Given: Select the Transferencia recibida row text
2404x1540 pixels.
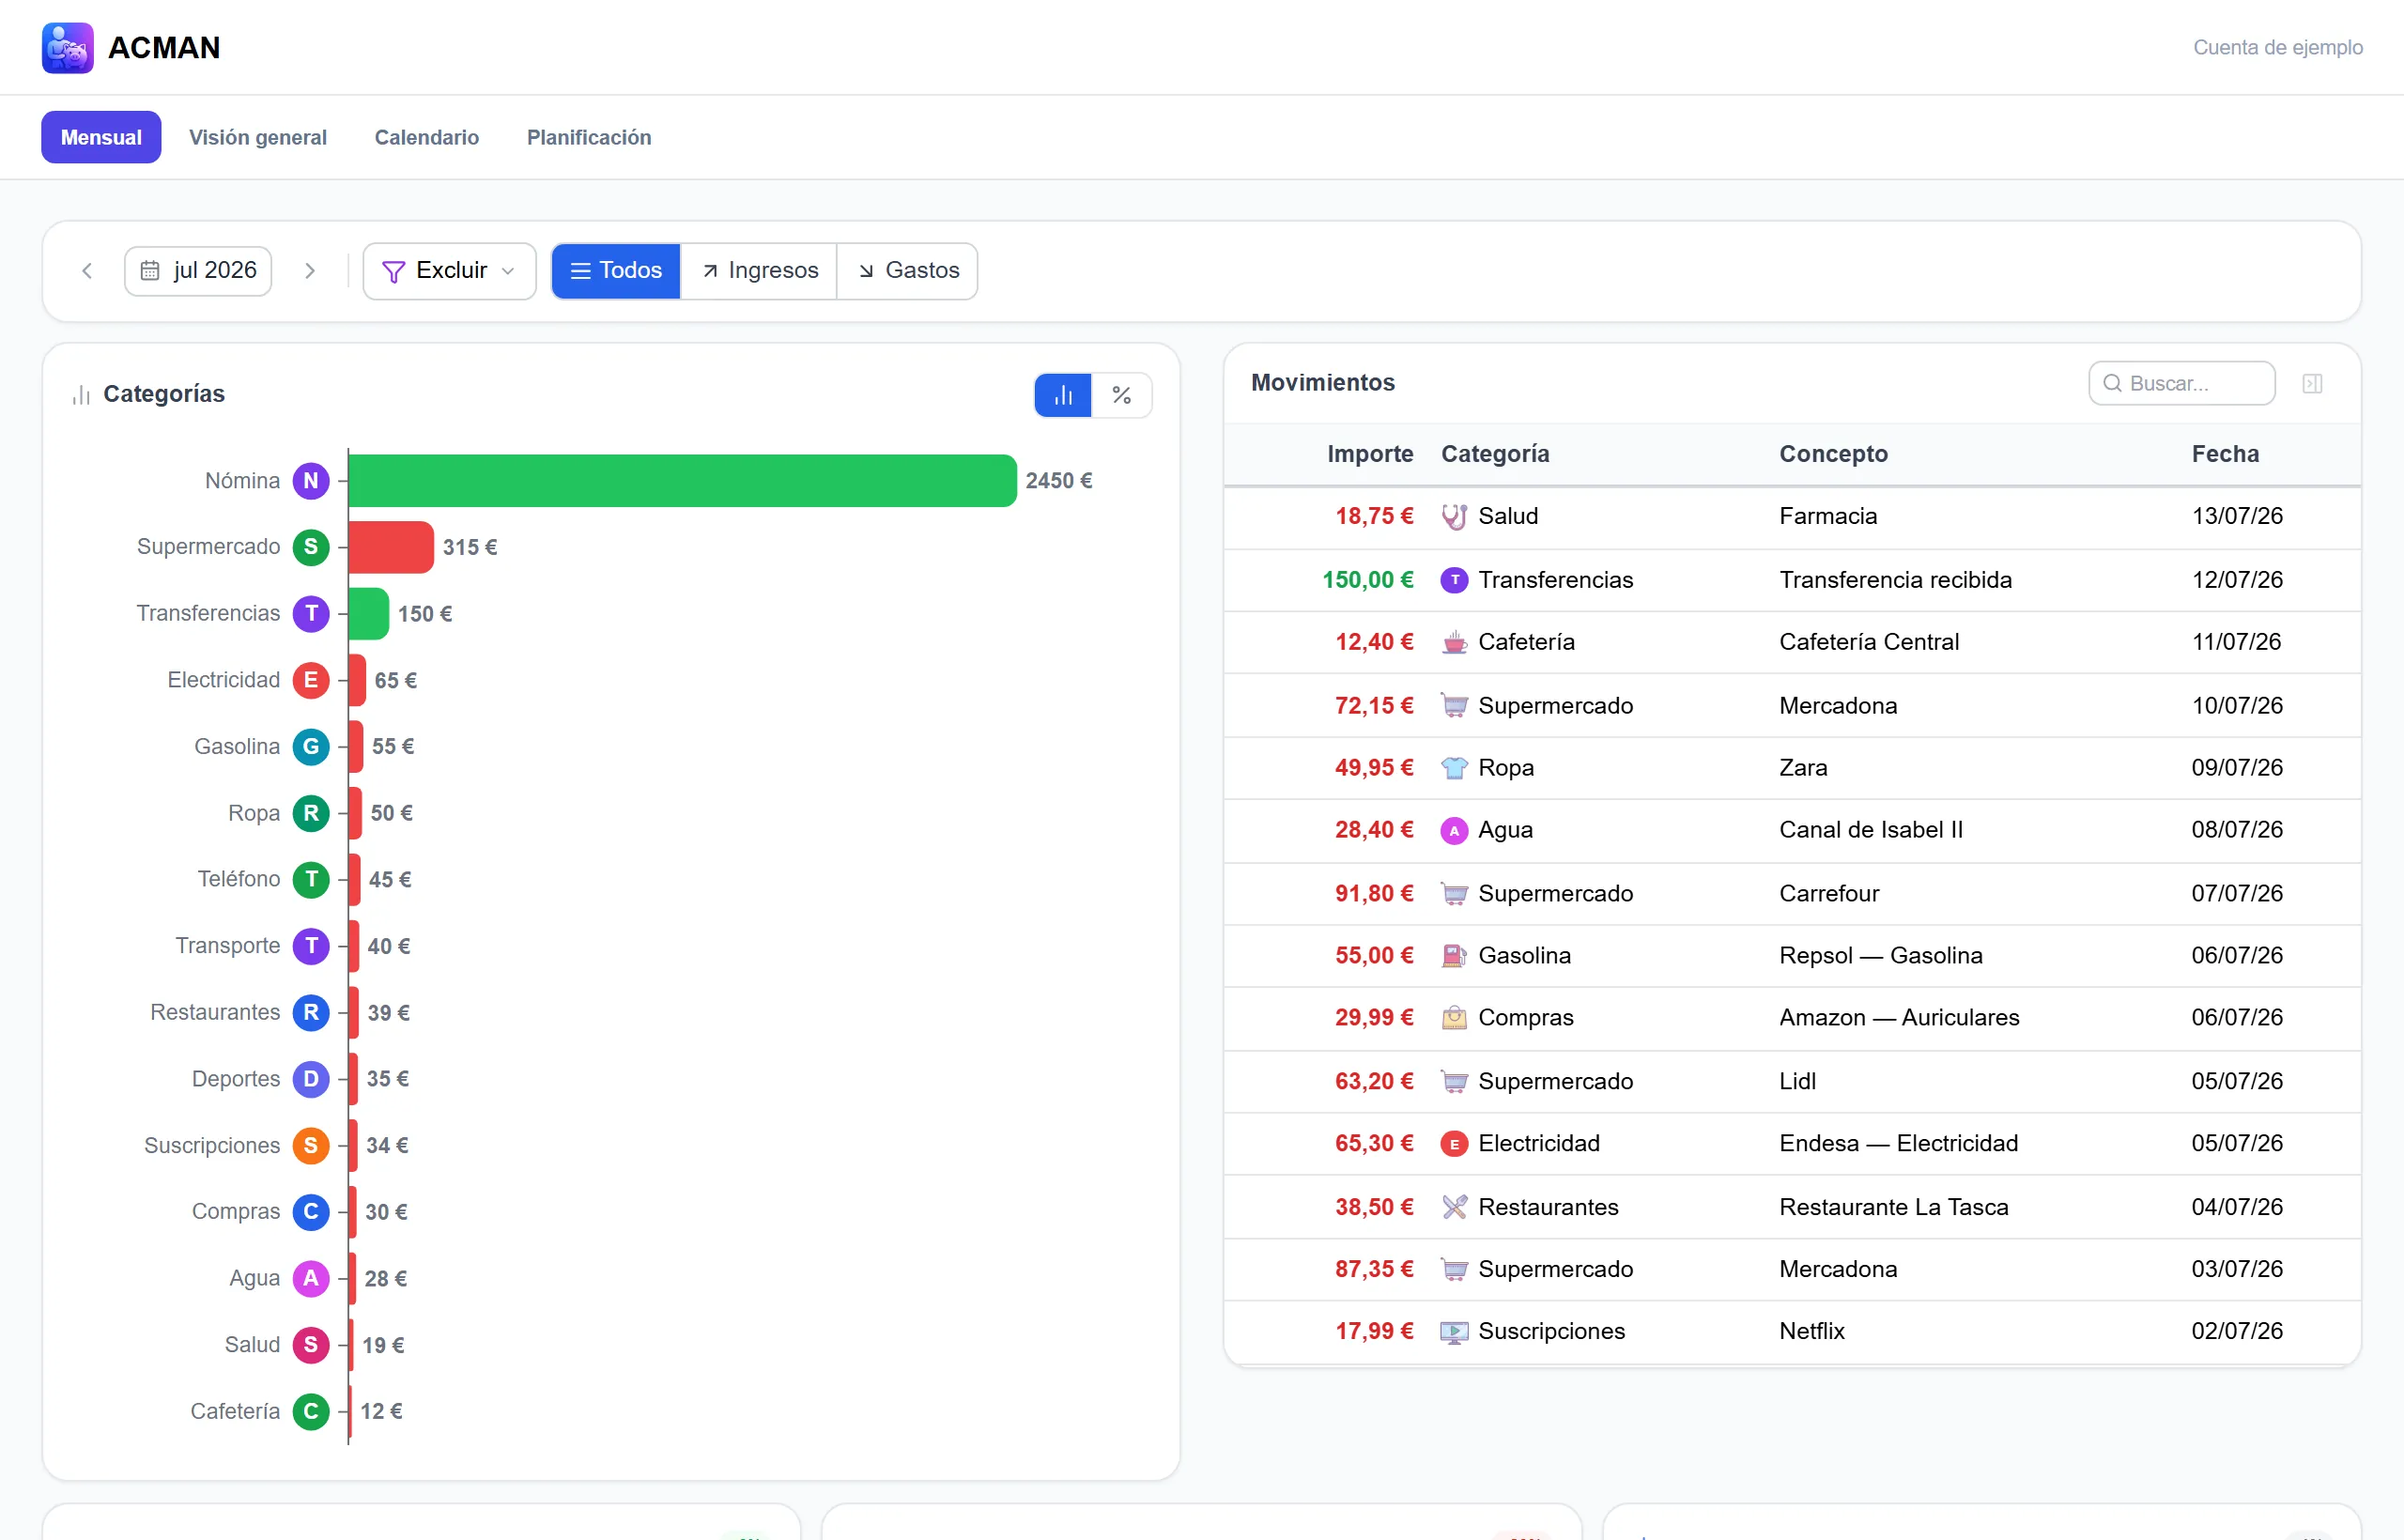Looking at the screenshot, I should pos(1895,580).
